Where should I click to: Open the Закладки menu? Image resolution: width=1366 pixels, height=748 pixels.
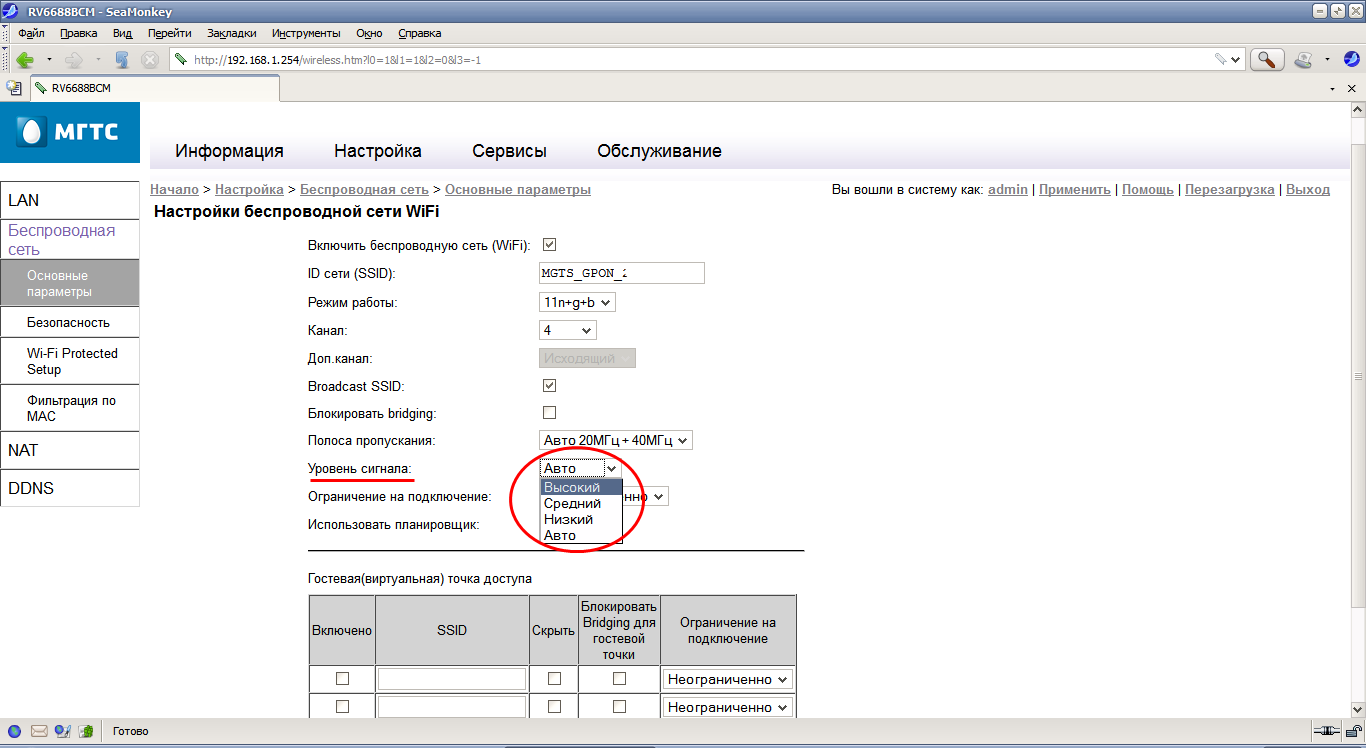[x=231, y=33]
